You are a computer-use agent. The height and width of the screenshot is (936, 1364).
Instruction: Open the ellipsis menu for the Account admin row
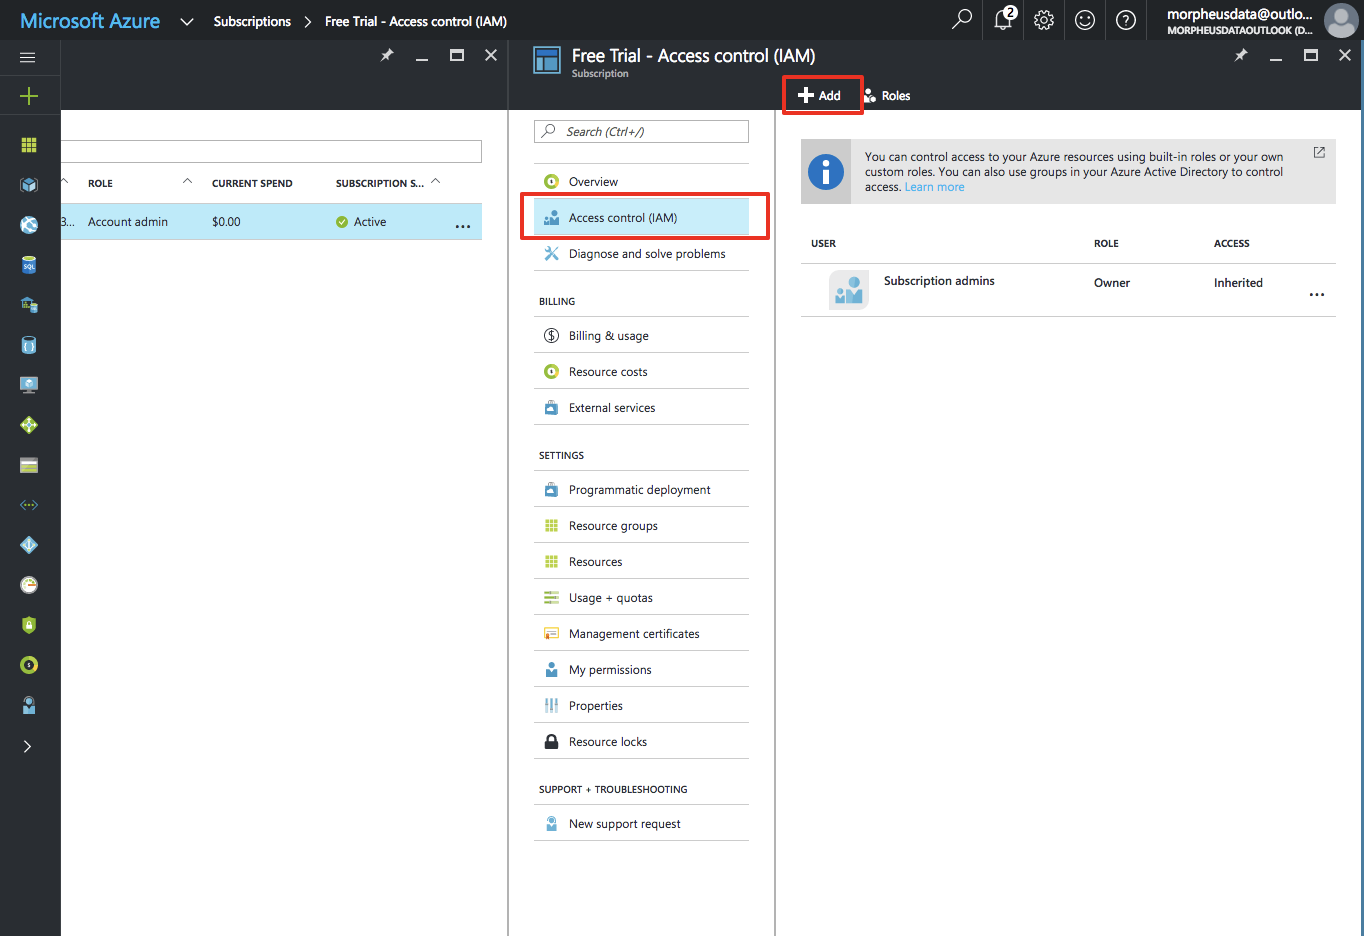click(463, 227)
